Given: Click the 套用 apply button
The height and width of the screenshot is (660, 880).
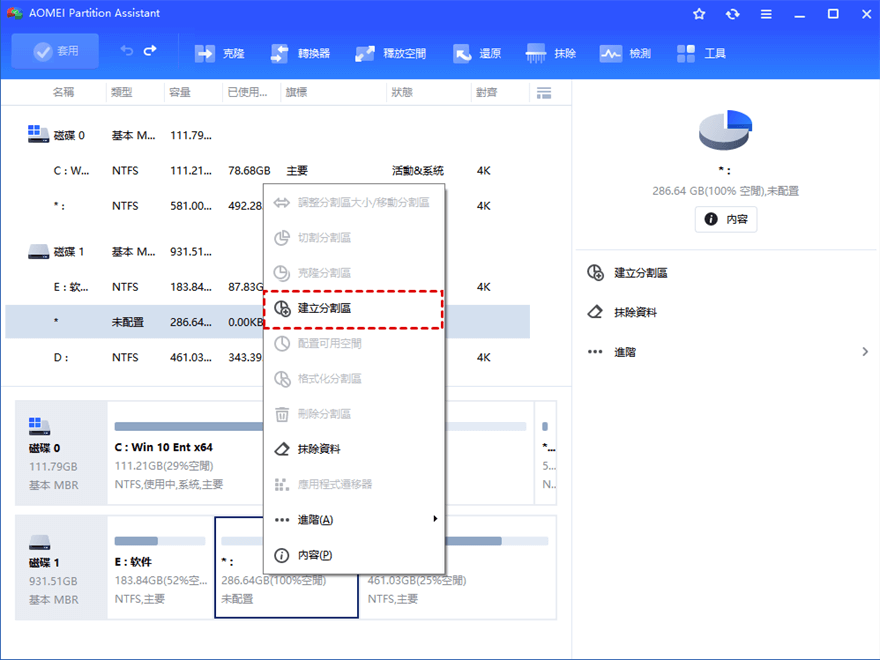Looking at the screenshot, I should click(x=55, y=51).
